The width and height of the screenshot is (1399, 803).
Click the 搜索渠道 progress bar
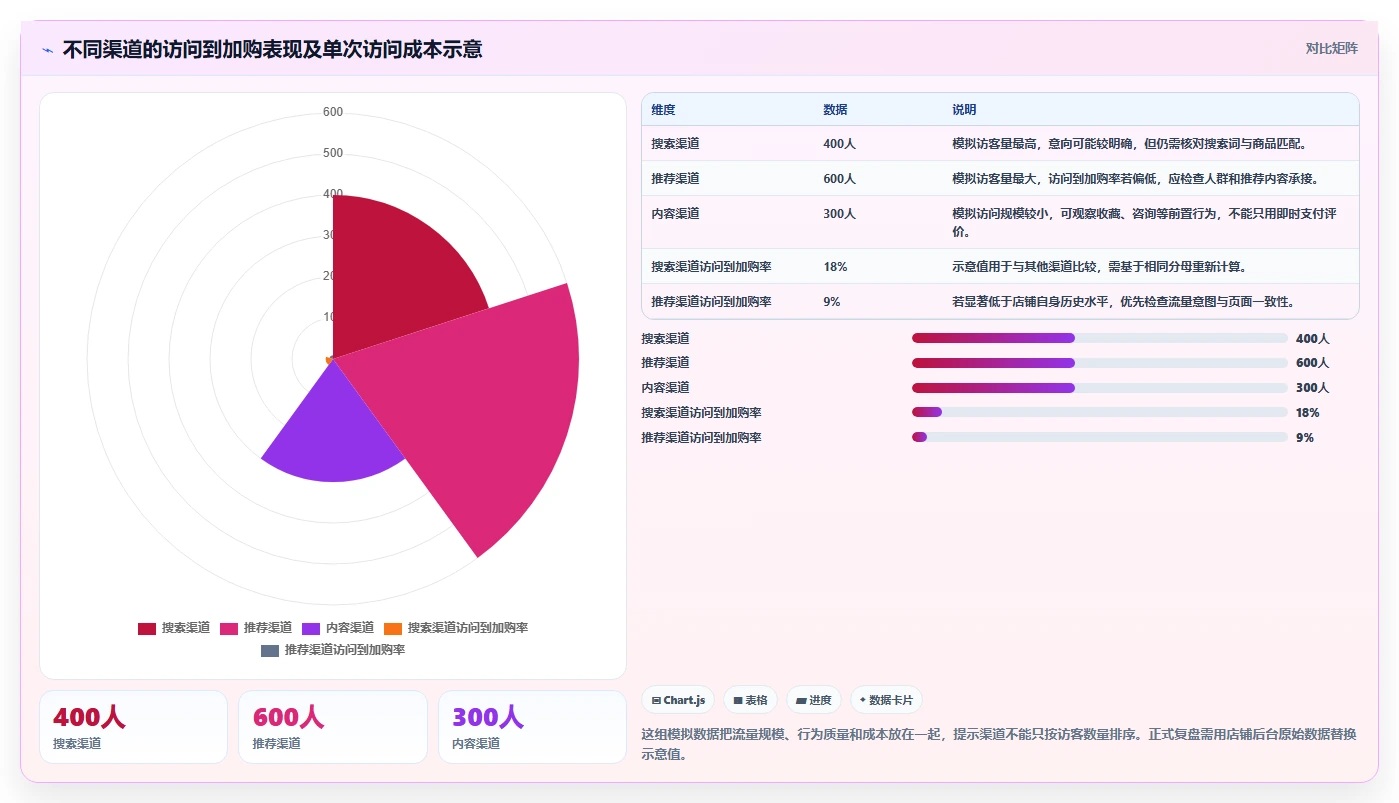coord(1100,338)
